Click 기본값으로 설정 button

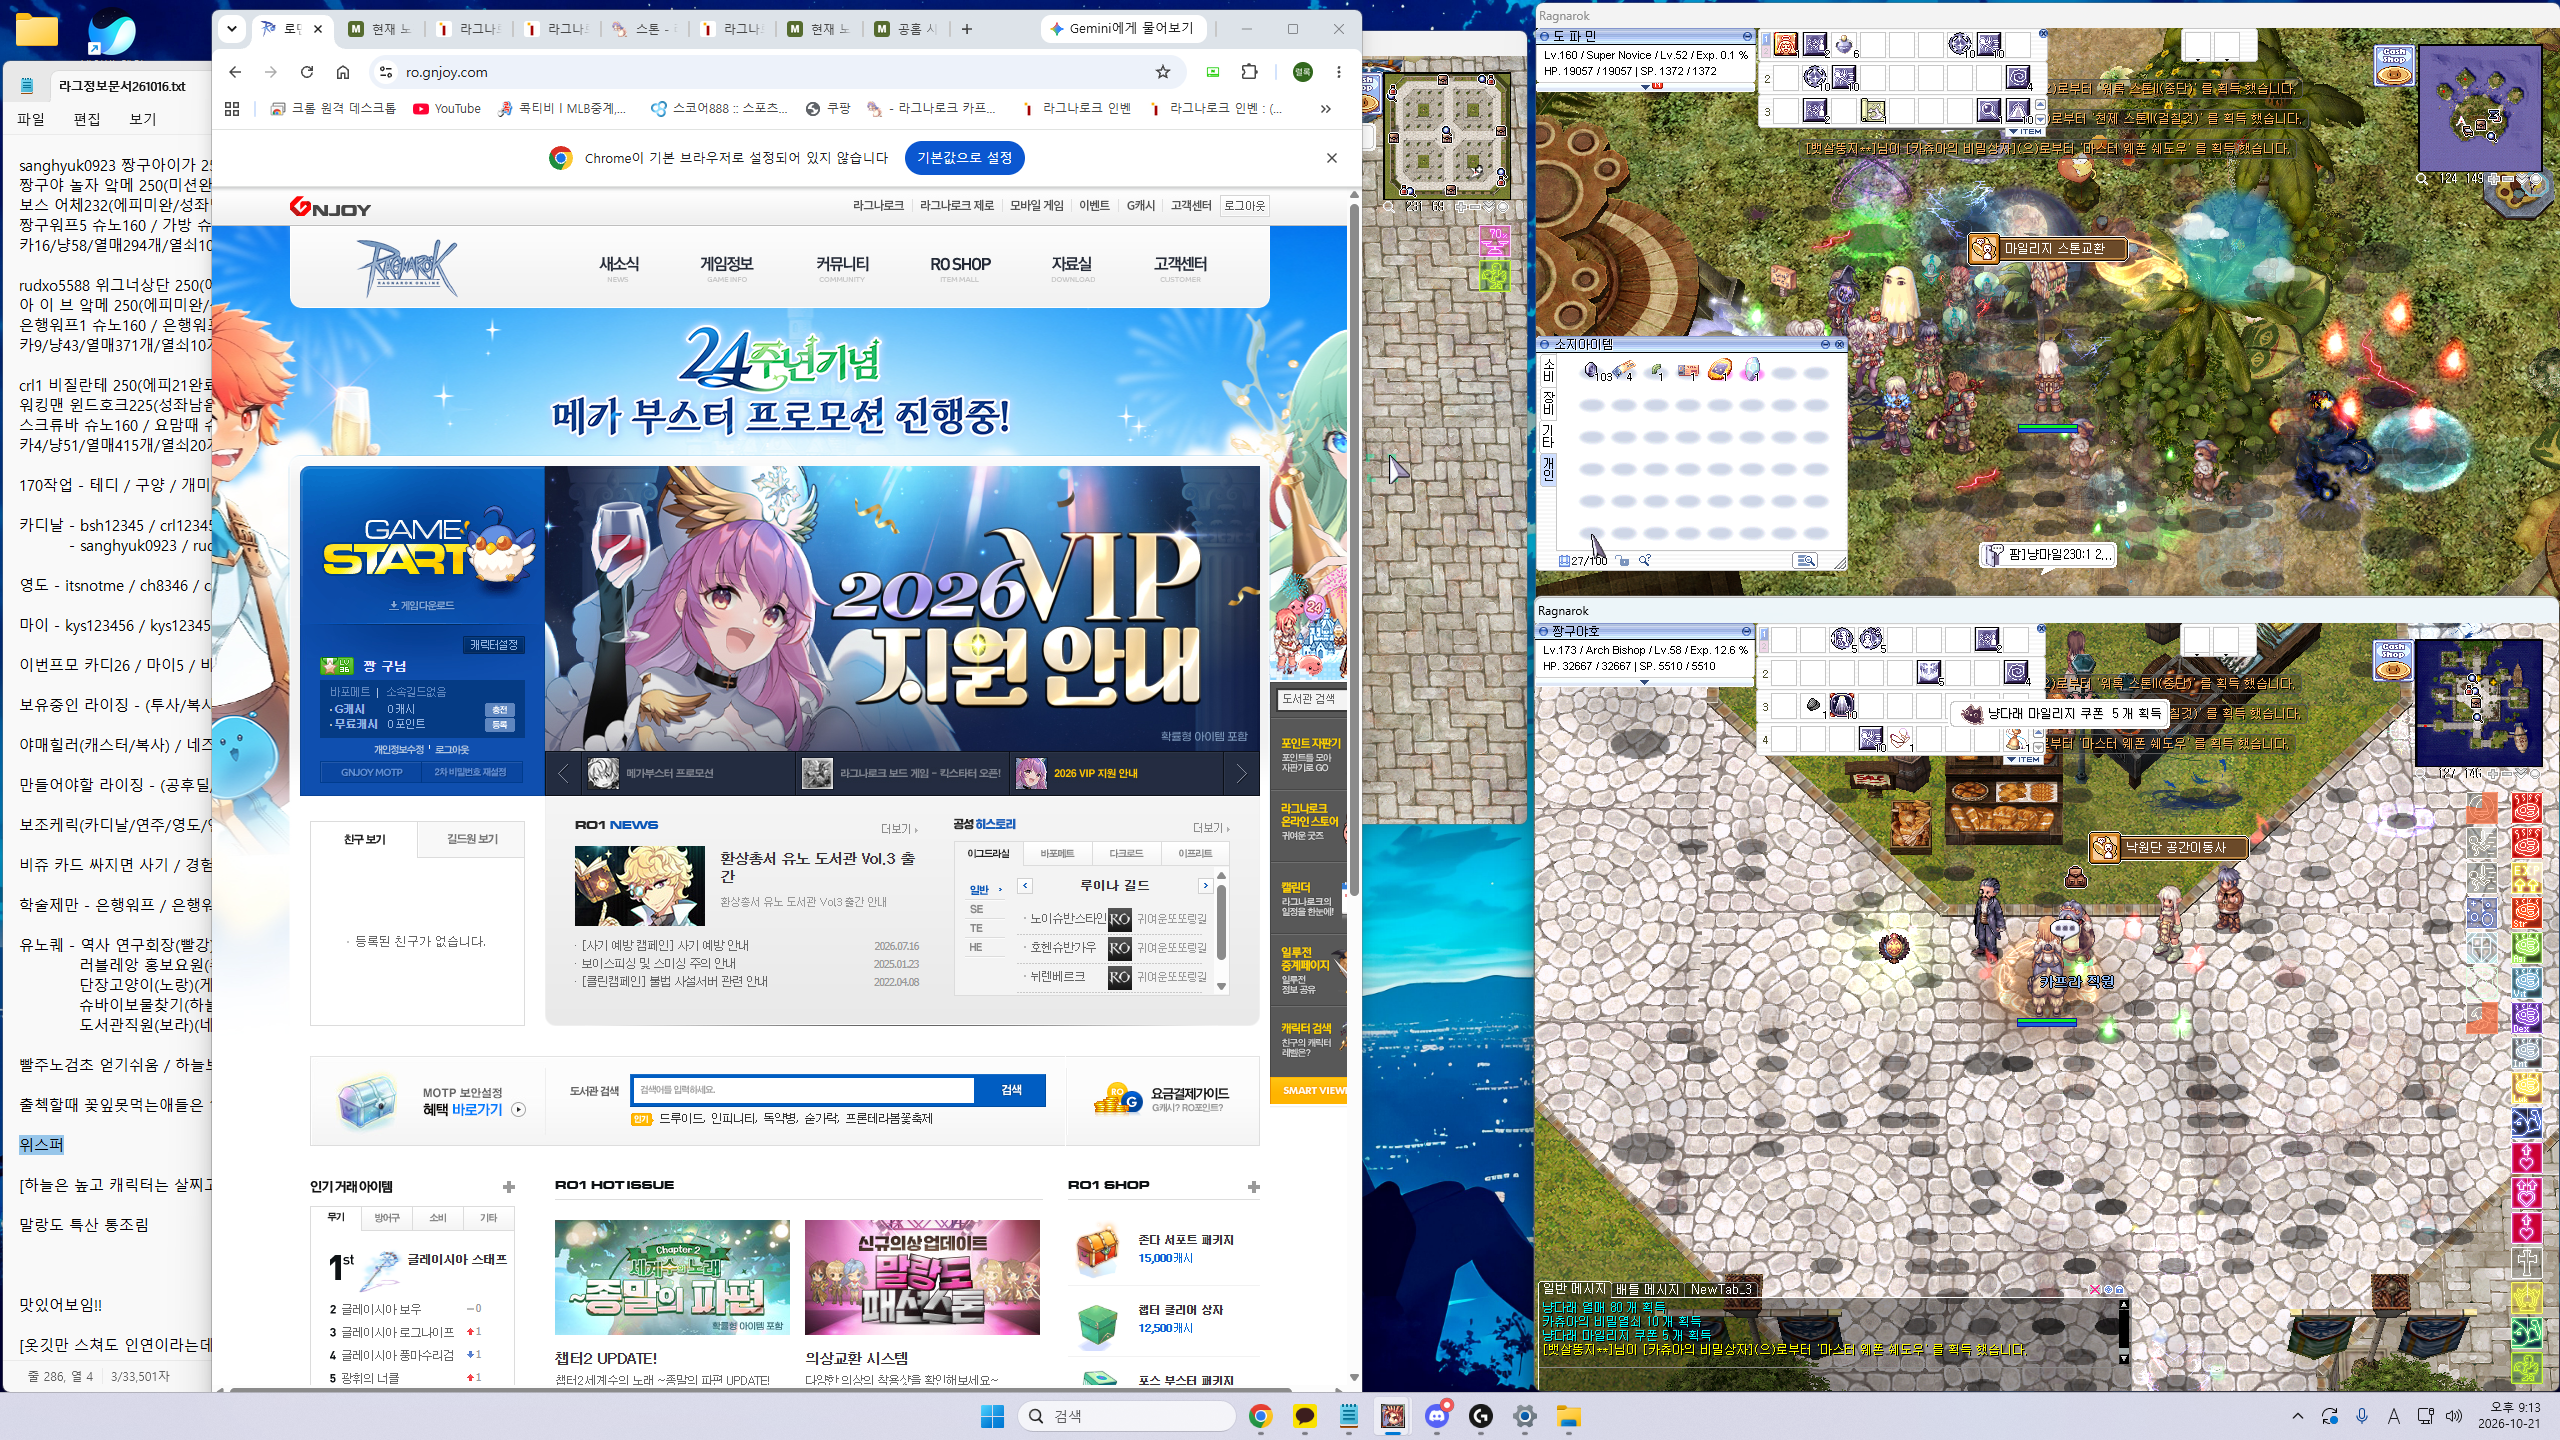[x=964, y=158]
